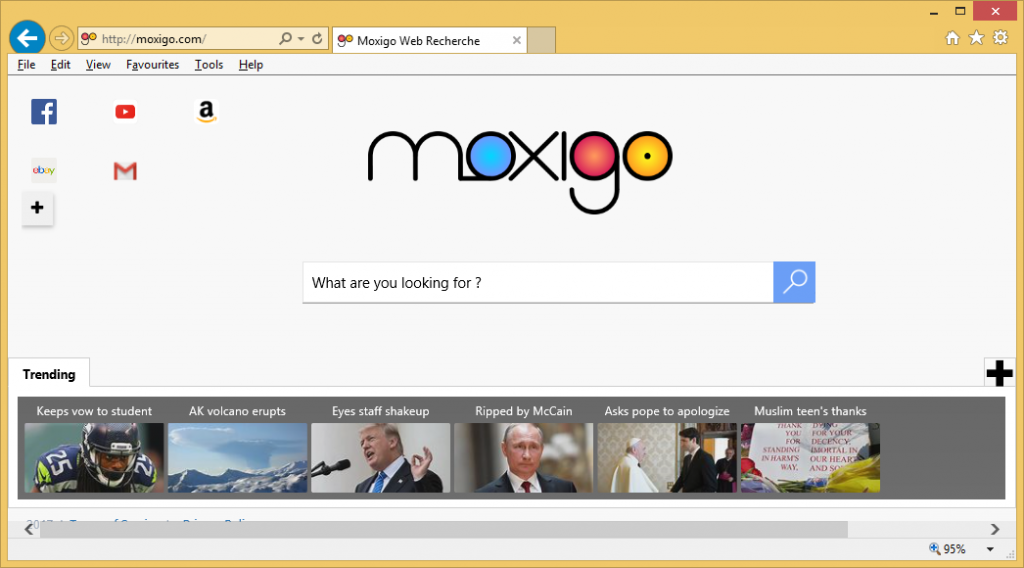The width and height of the screenshot is (1024, 568).
Task: Click the blue magnifier search button
Action: pyautogui.click(x=794, y=282)
